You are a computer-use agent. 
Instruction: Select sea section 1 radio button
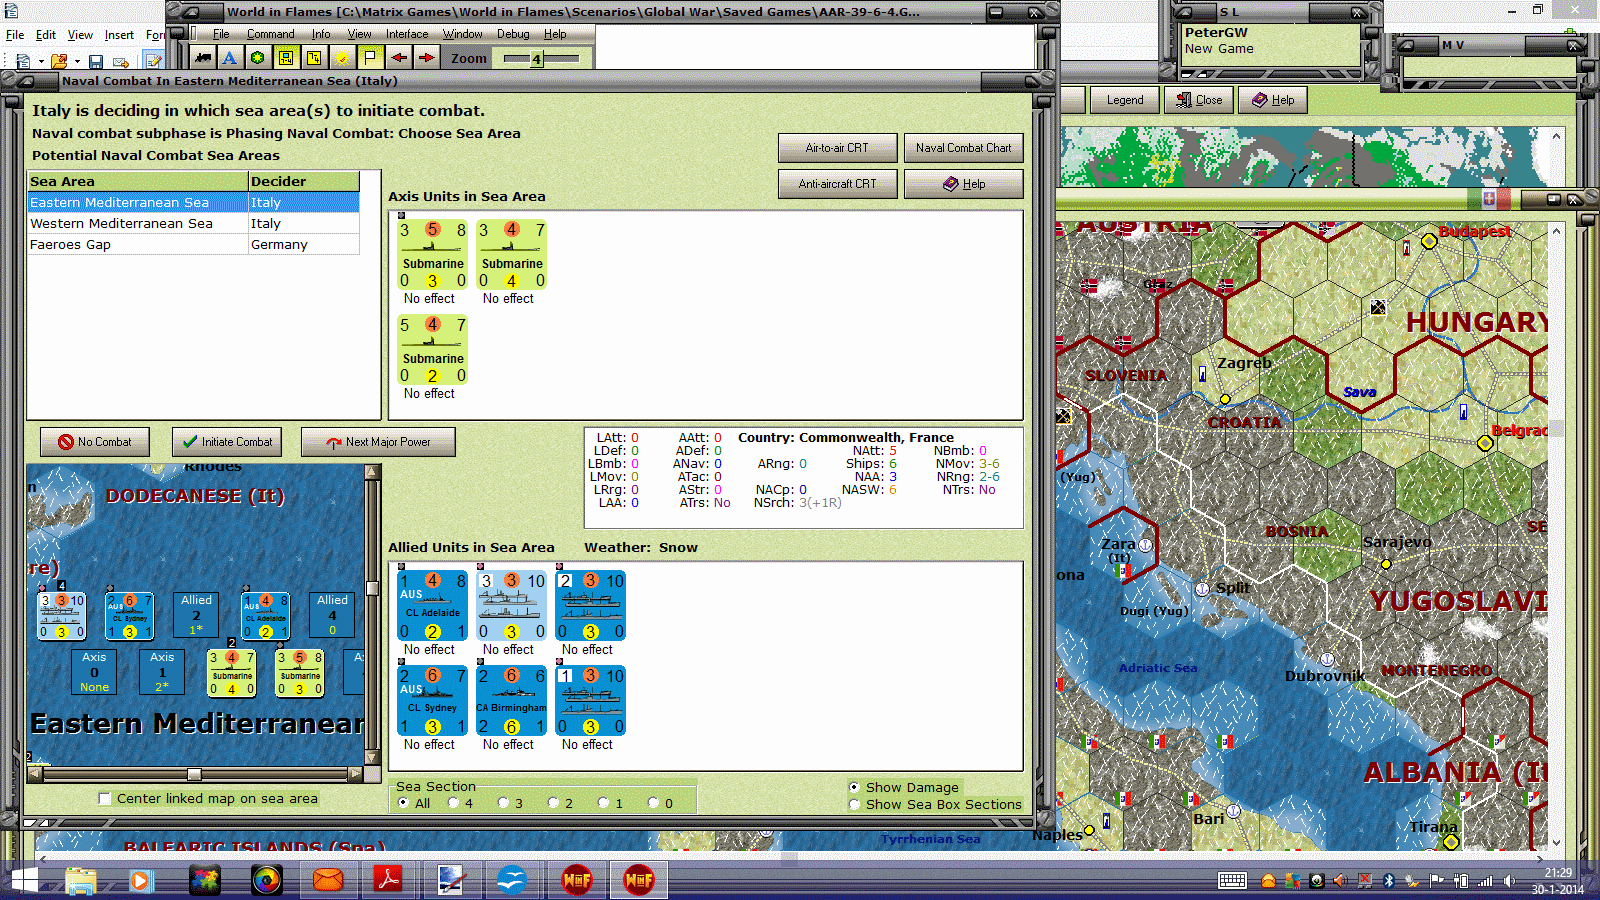coord(603,803)
